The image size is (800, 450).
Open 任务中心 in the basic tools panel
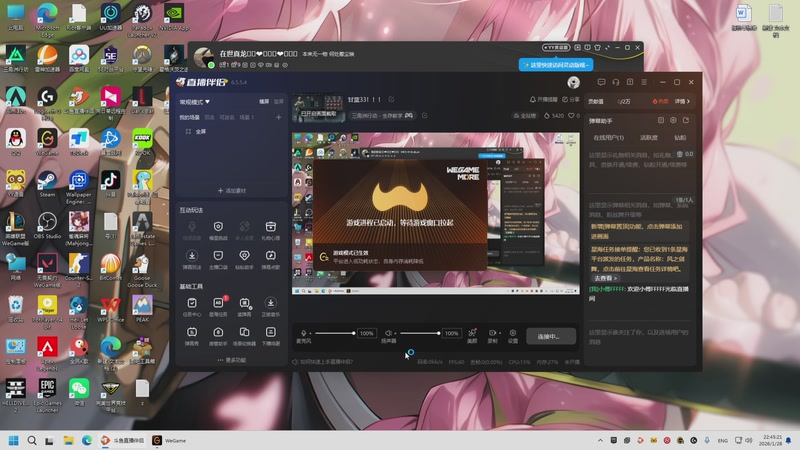[x=192, y=307]
